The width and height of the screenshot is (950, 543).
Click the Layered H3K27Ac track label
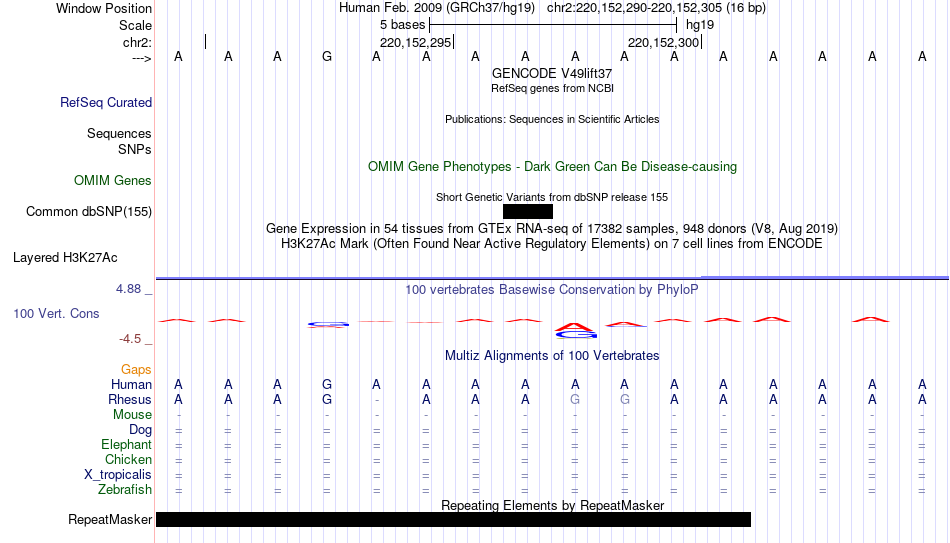(x=65, y=258)
